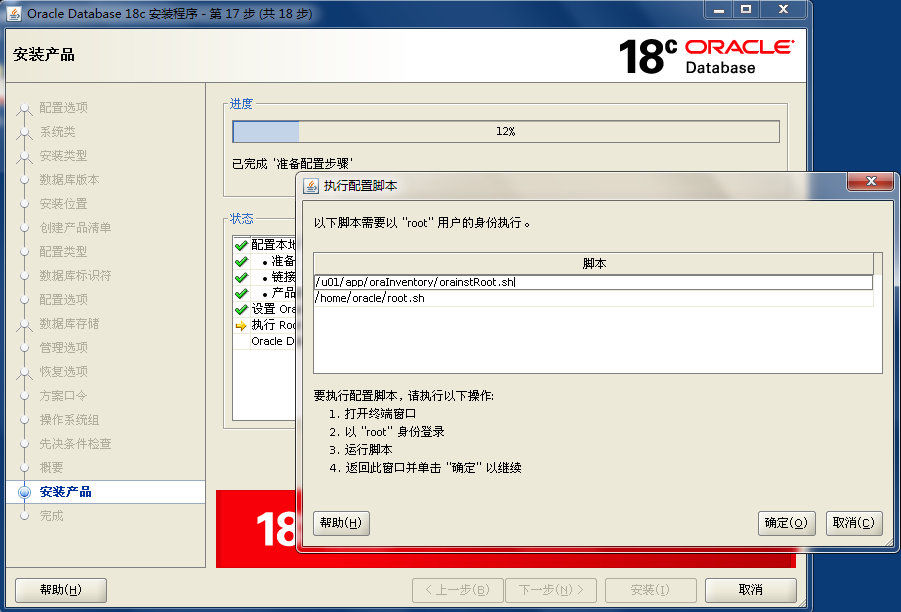Minimize the Oracle installer window
This screenshot has height=612, width=901.
718,10
